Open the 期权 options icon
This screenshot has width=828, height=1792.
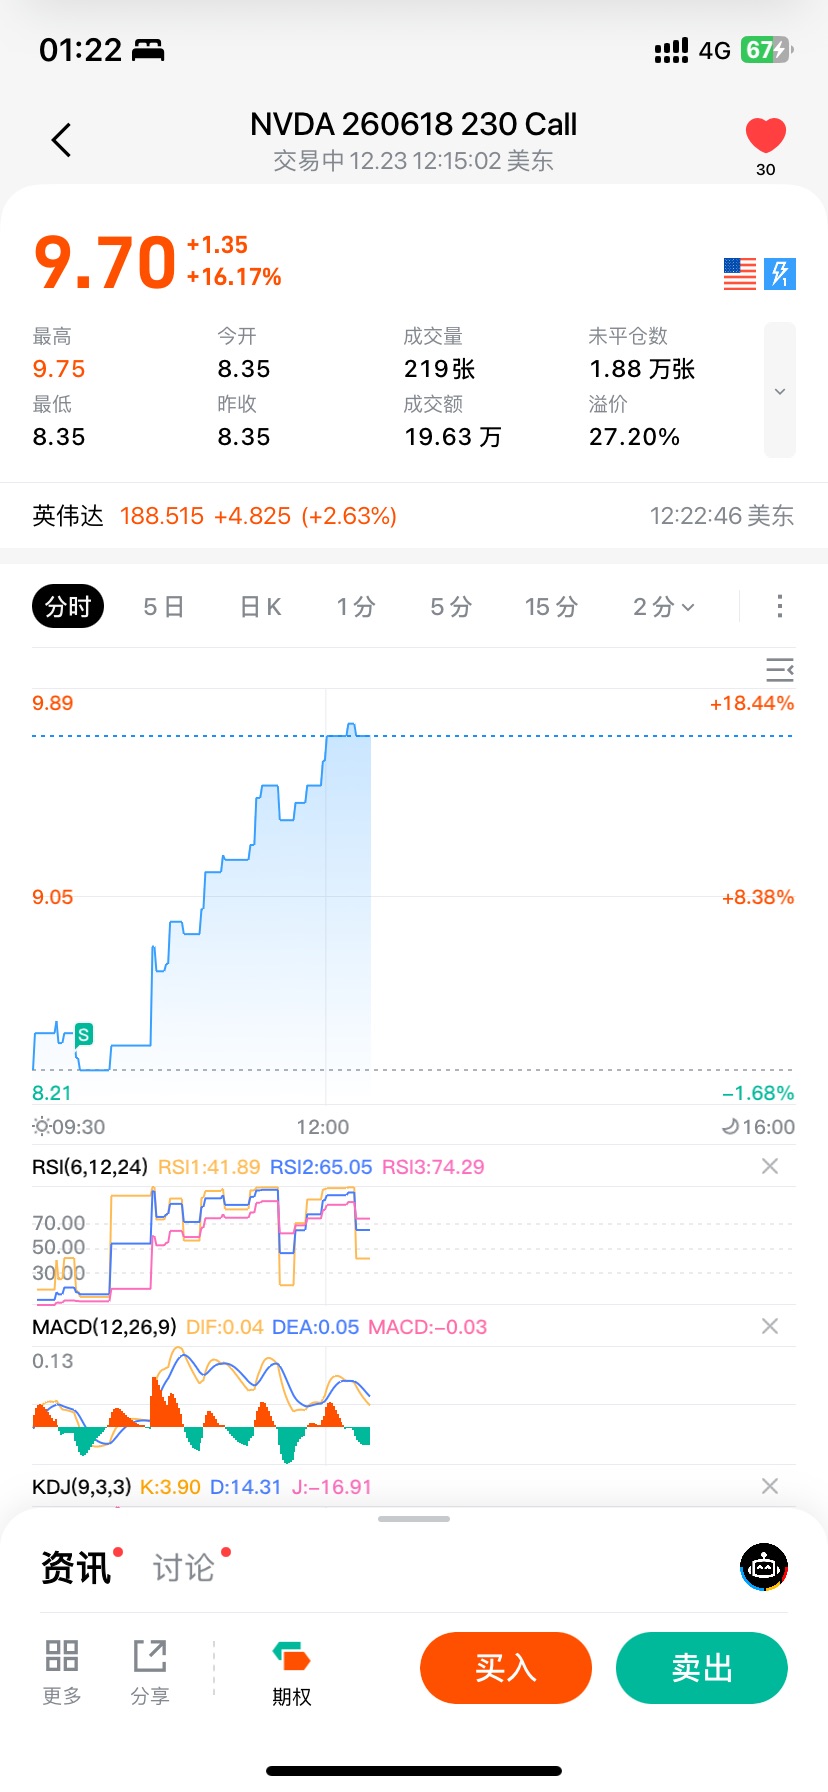(x=292, y=1671)
